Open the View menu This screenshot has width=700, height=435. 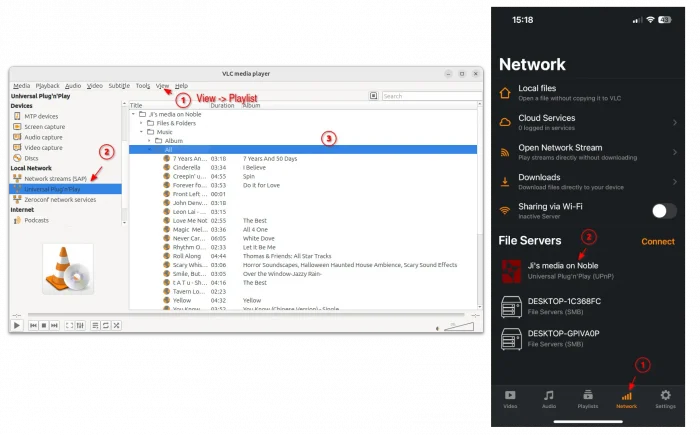pos(162,86)
